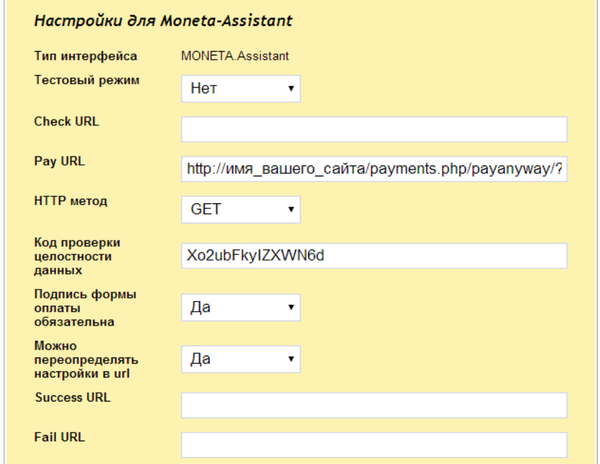Click the Pay URL input field

point(374,169)
